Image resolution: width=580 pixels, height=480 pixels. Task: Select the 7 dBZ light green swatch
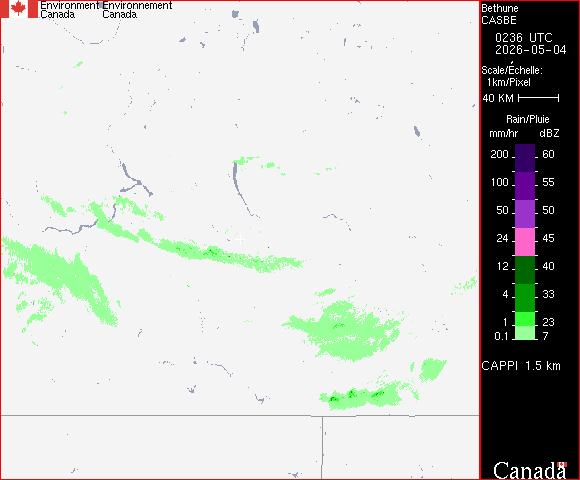[525, 333]
